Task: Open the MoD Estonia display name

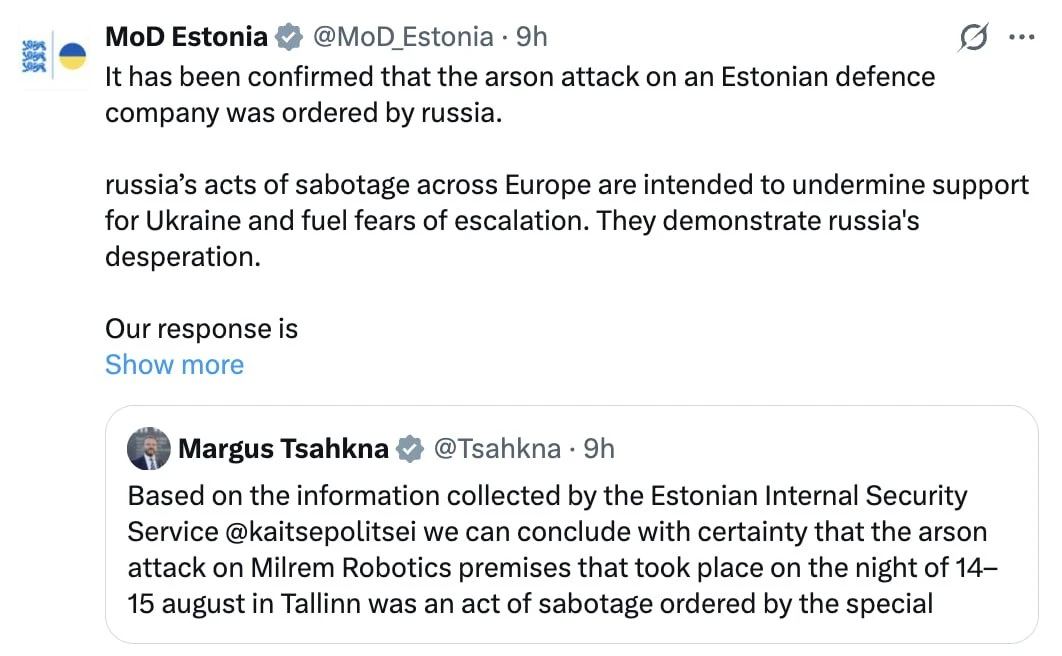Action: tap(187, 37)
